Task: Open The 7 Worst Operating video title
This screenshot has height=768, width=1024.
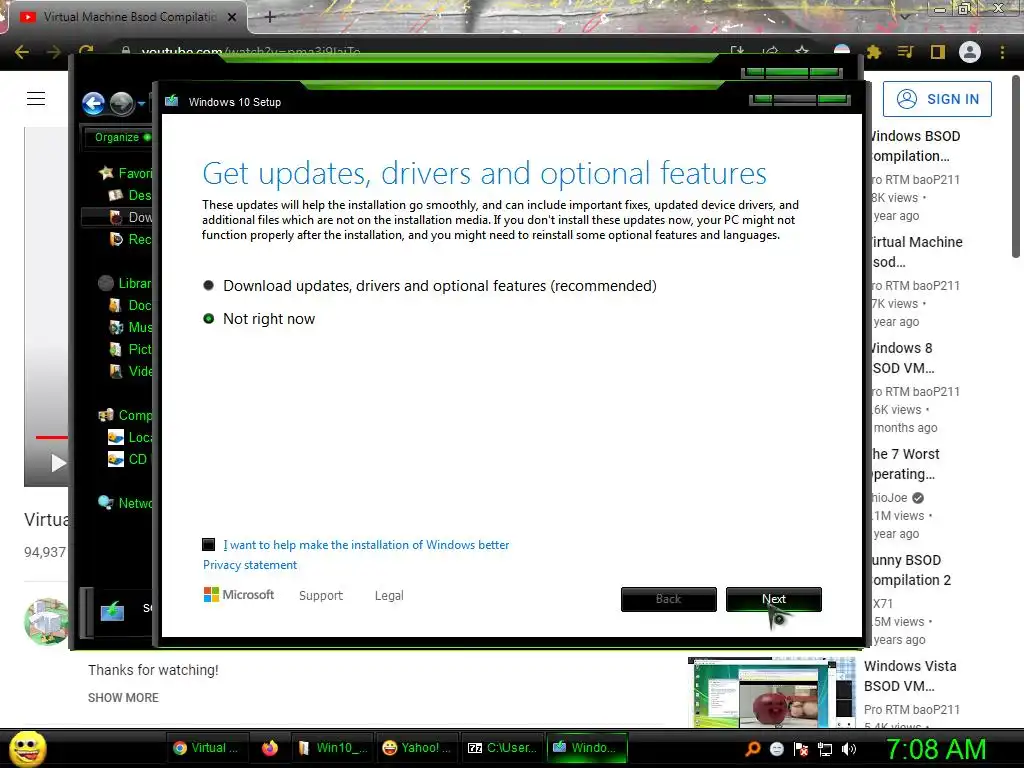Action: coord(906,464)
